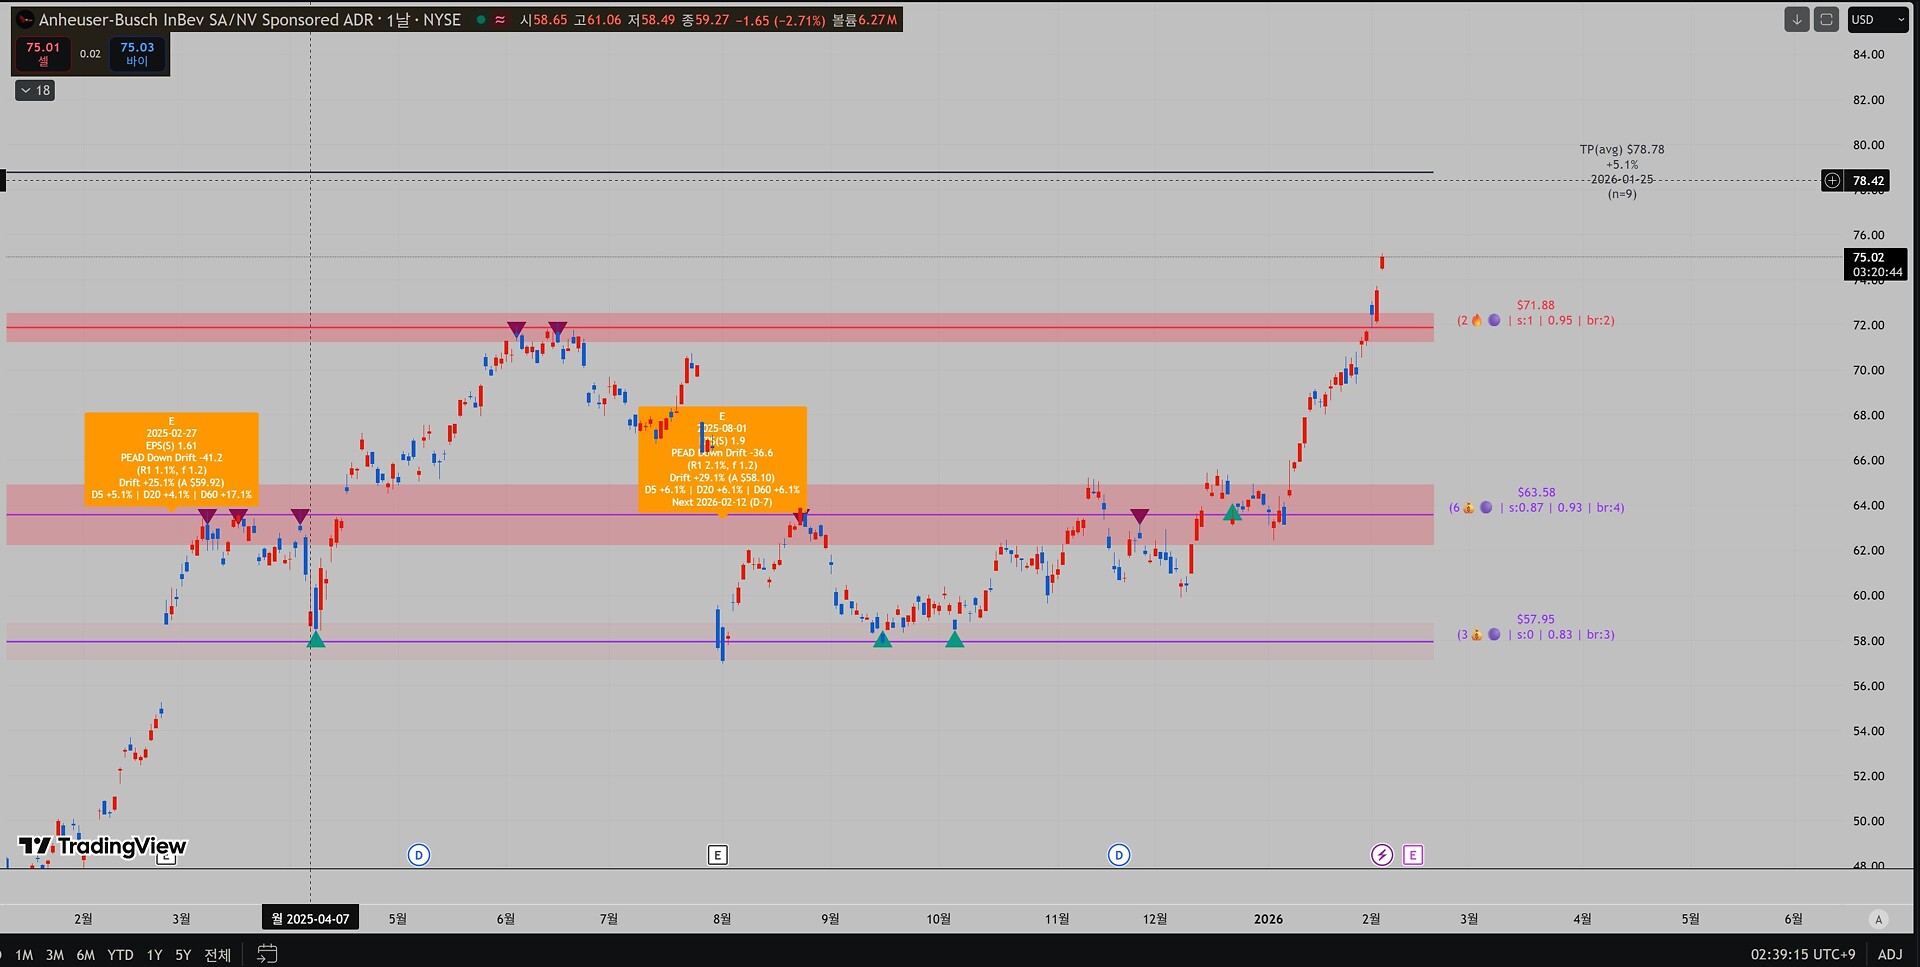
Task: Click the 75.02 current price label
Action: point(1876,264)
